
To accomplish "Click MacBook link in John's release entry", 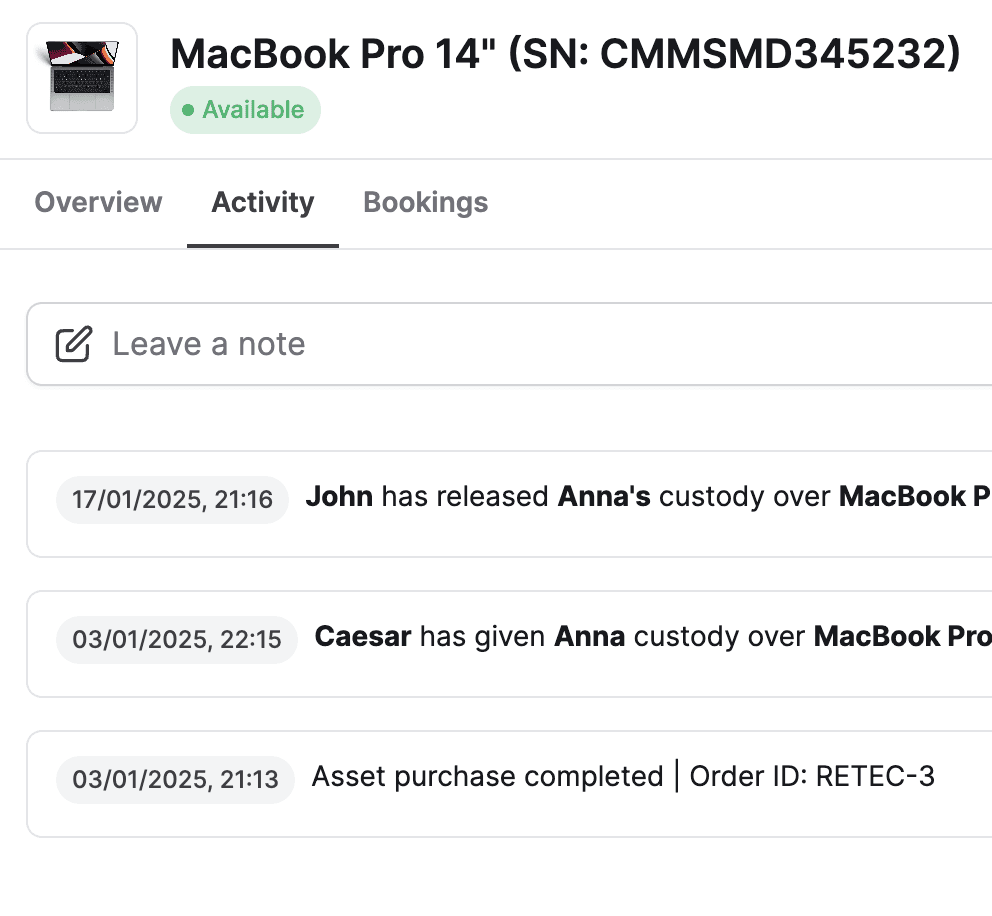I will [915, 497].
